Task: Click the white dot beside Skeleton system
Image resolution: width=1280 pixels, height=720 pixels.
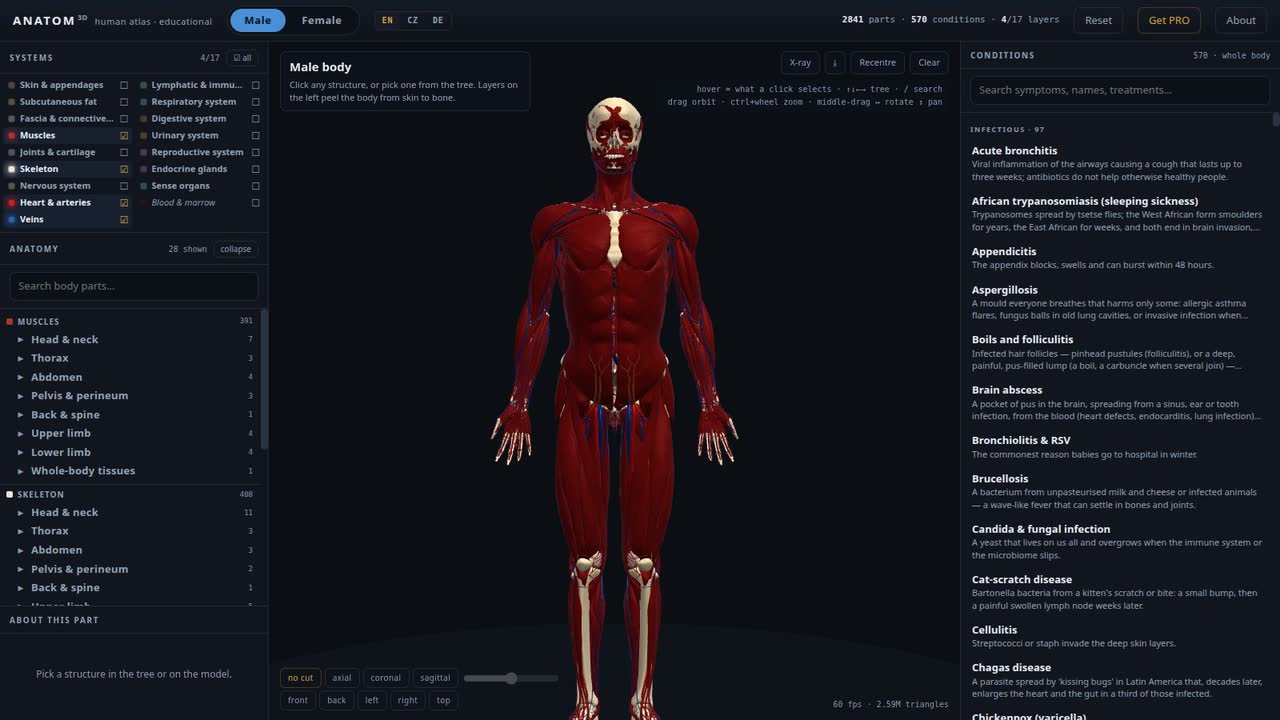Action: [12, 169]
